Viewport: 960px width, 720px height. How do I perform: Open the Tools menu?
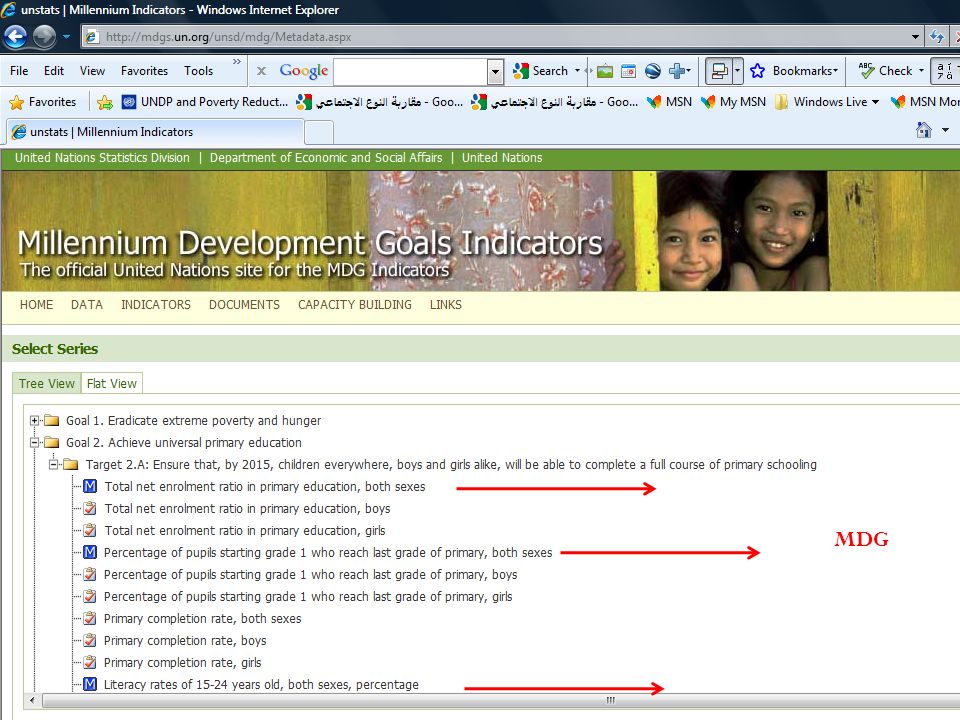(198, 70)
